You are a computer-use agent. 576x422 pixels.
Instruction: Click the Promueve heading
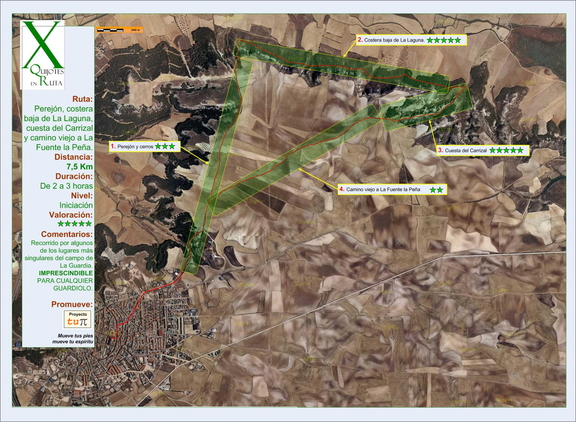coord(72,304)
